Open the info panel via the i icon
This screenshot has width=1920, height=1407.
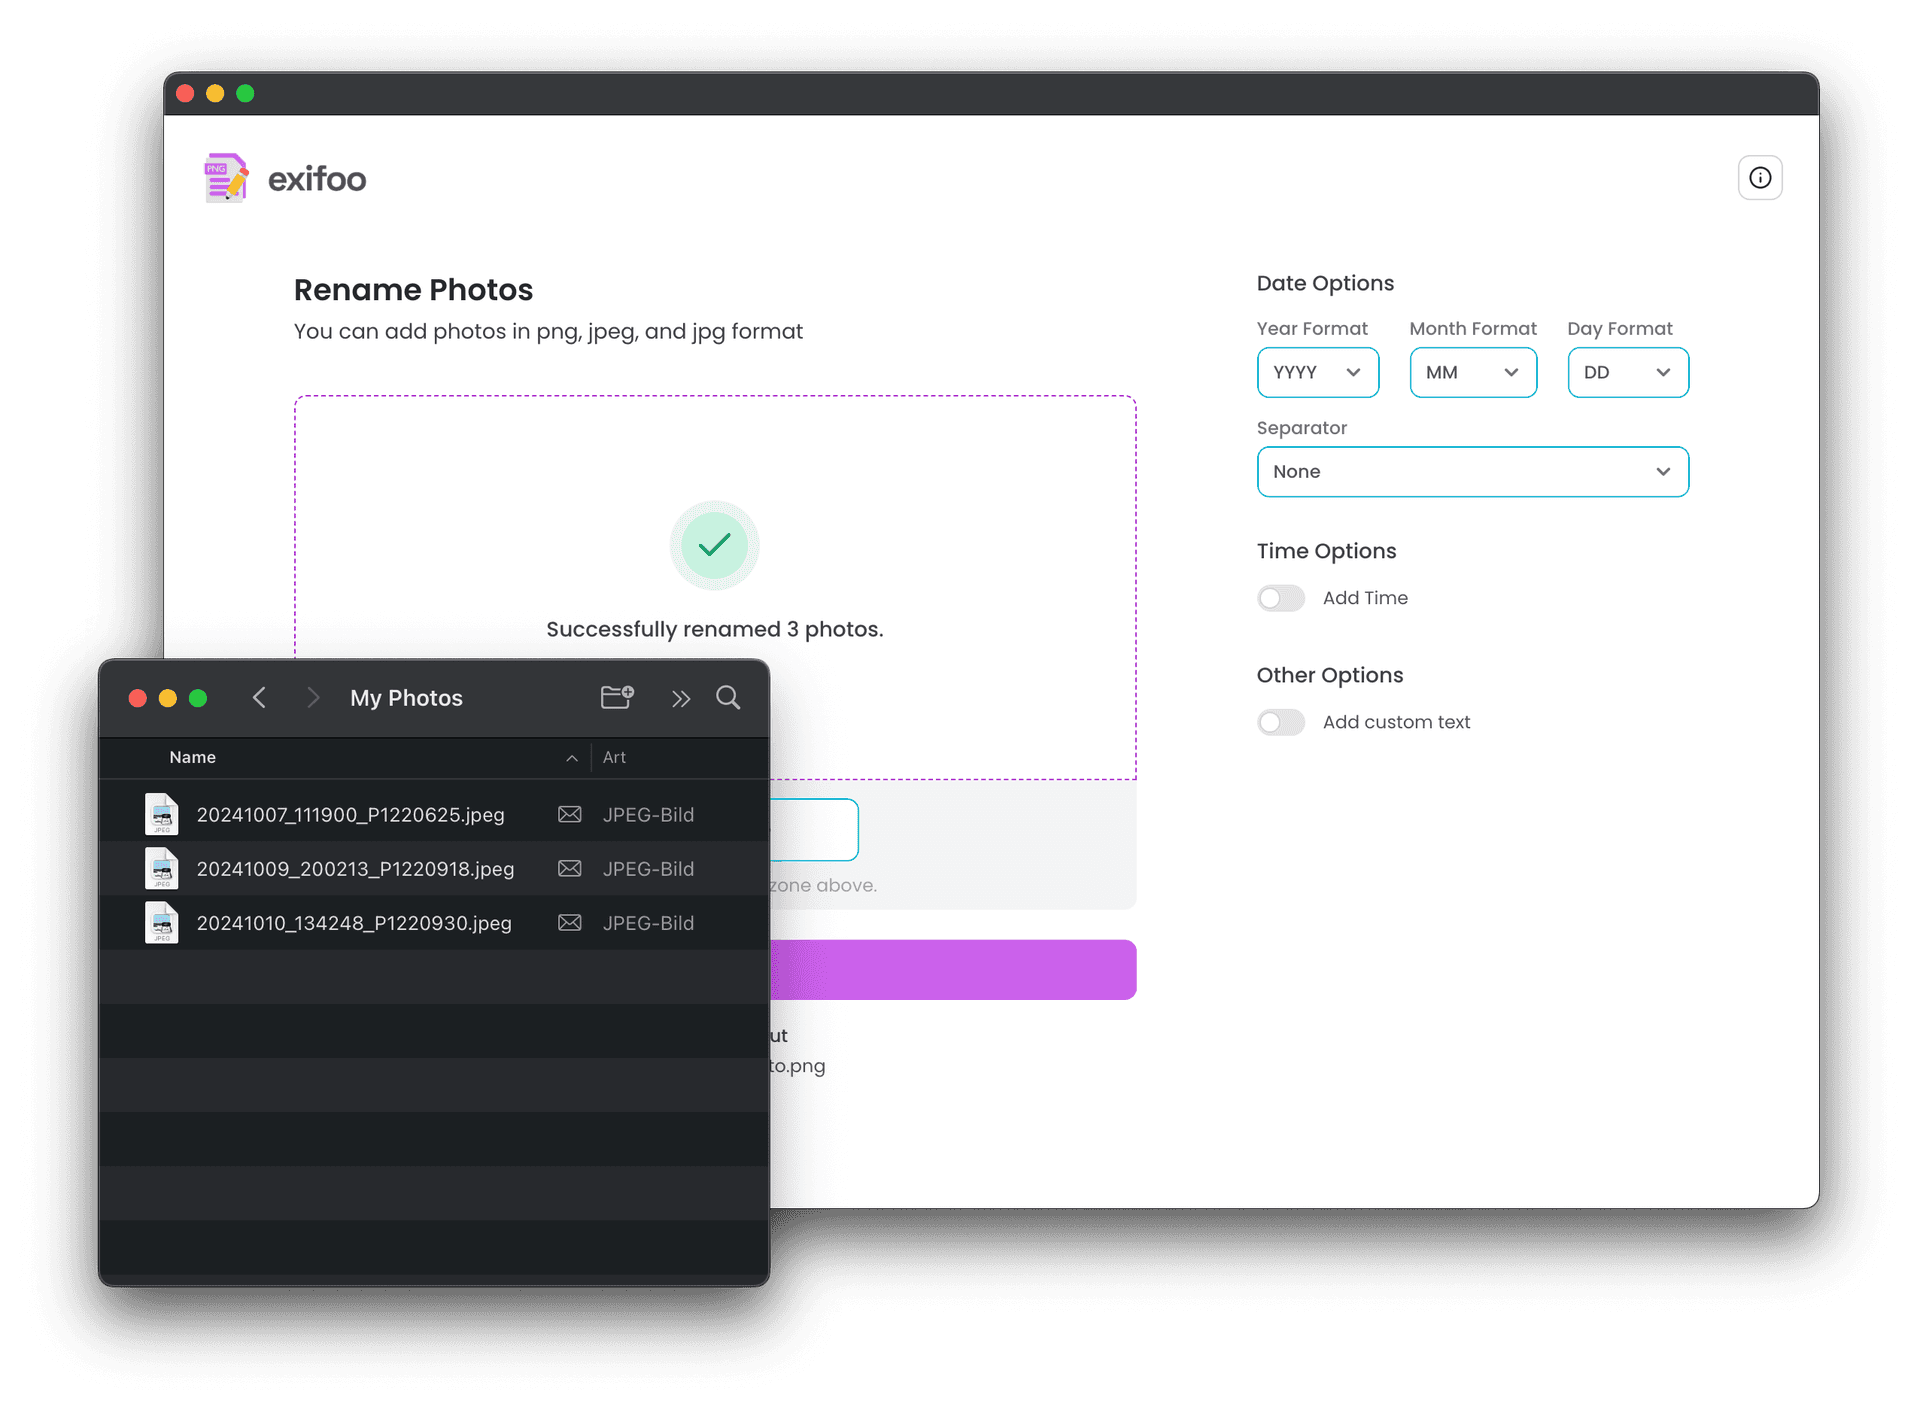pos(1760,177)
